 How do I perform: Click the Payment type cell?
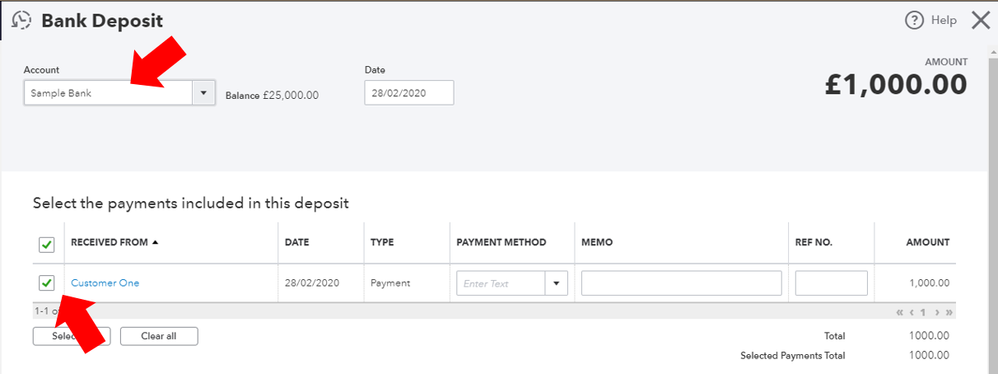pyautogui.click(x=390, y=282)
